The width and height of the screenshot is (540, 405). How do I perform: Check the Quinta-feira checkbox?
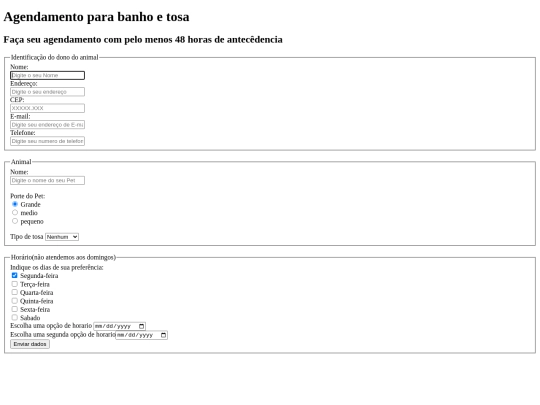[14, 301]
